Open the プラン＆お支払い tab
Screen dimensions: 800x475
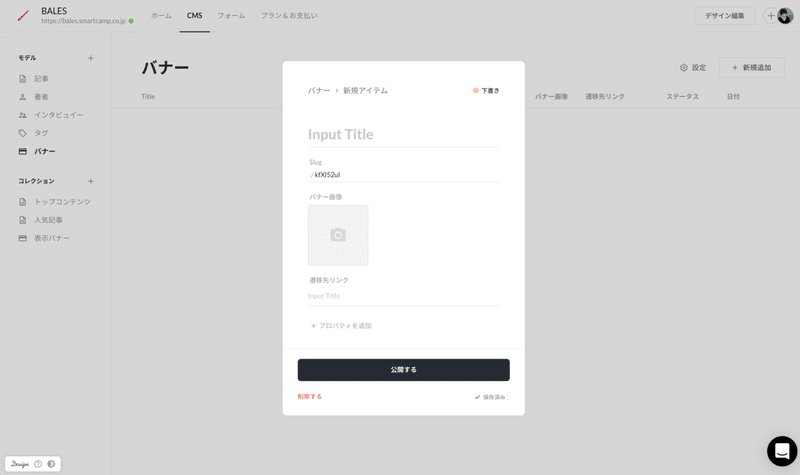pyautogui.click(x=289, y=16)
